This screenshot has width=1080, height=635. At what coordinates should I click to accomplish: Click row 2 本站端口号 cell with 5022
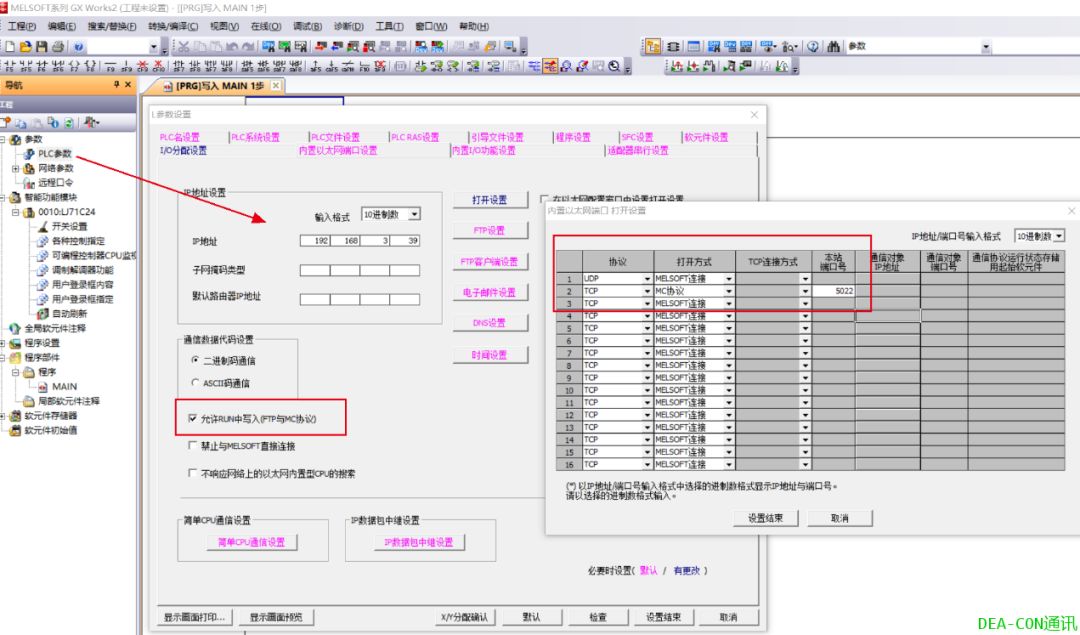tap(833, 291)
